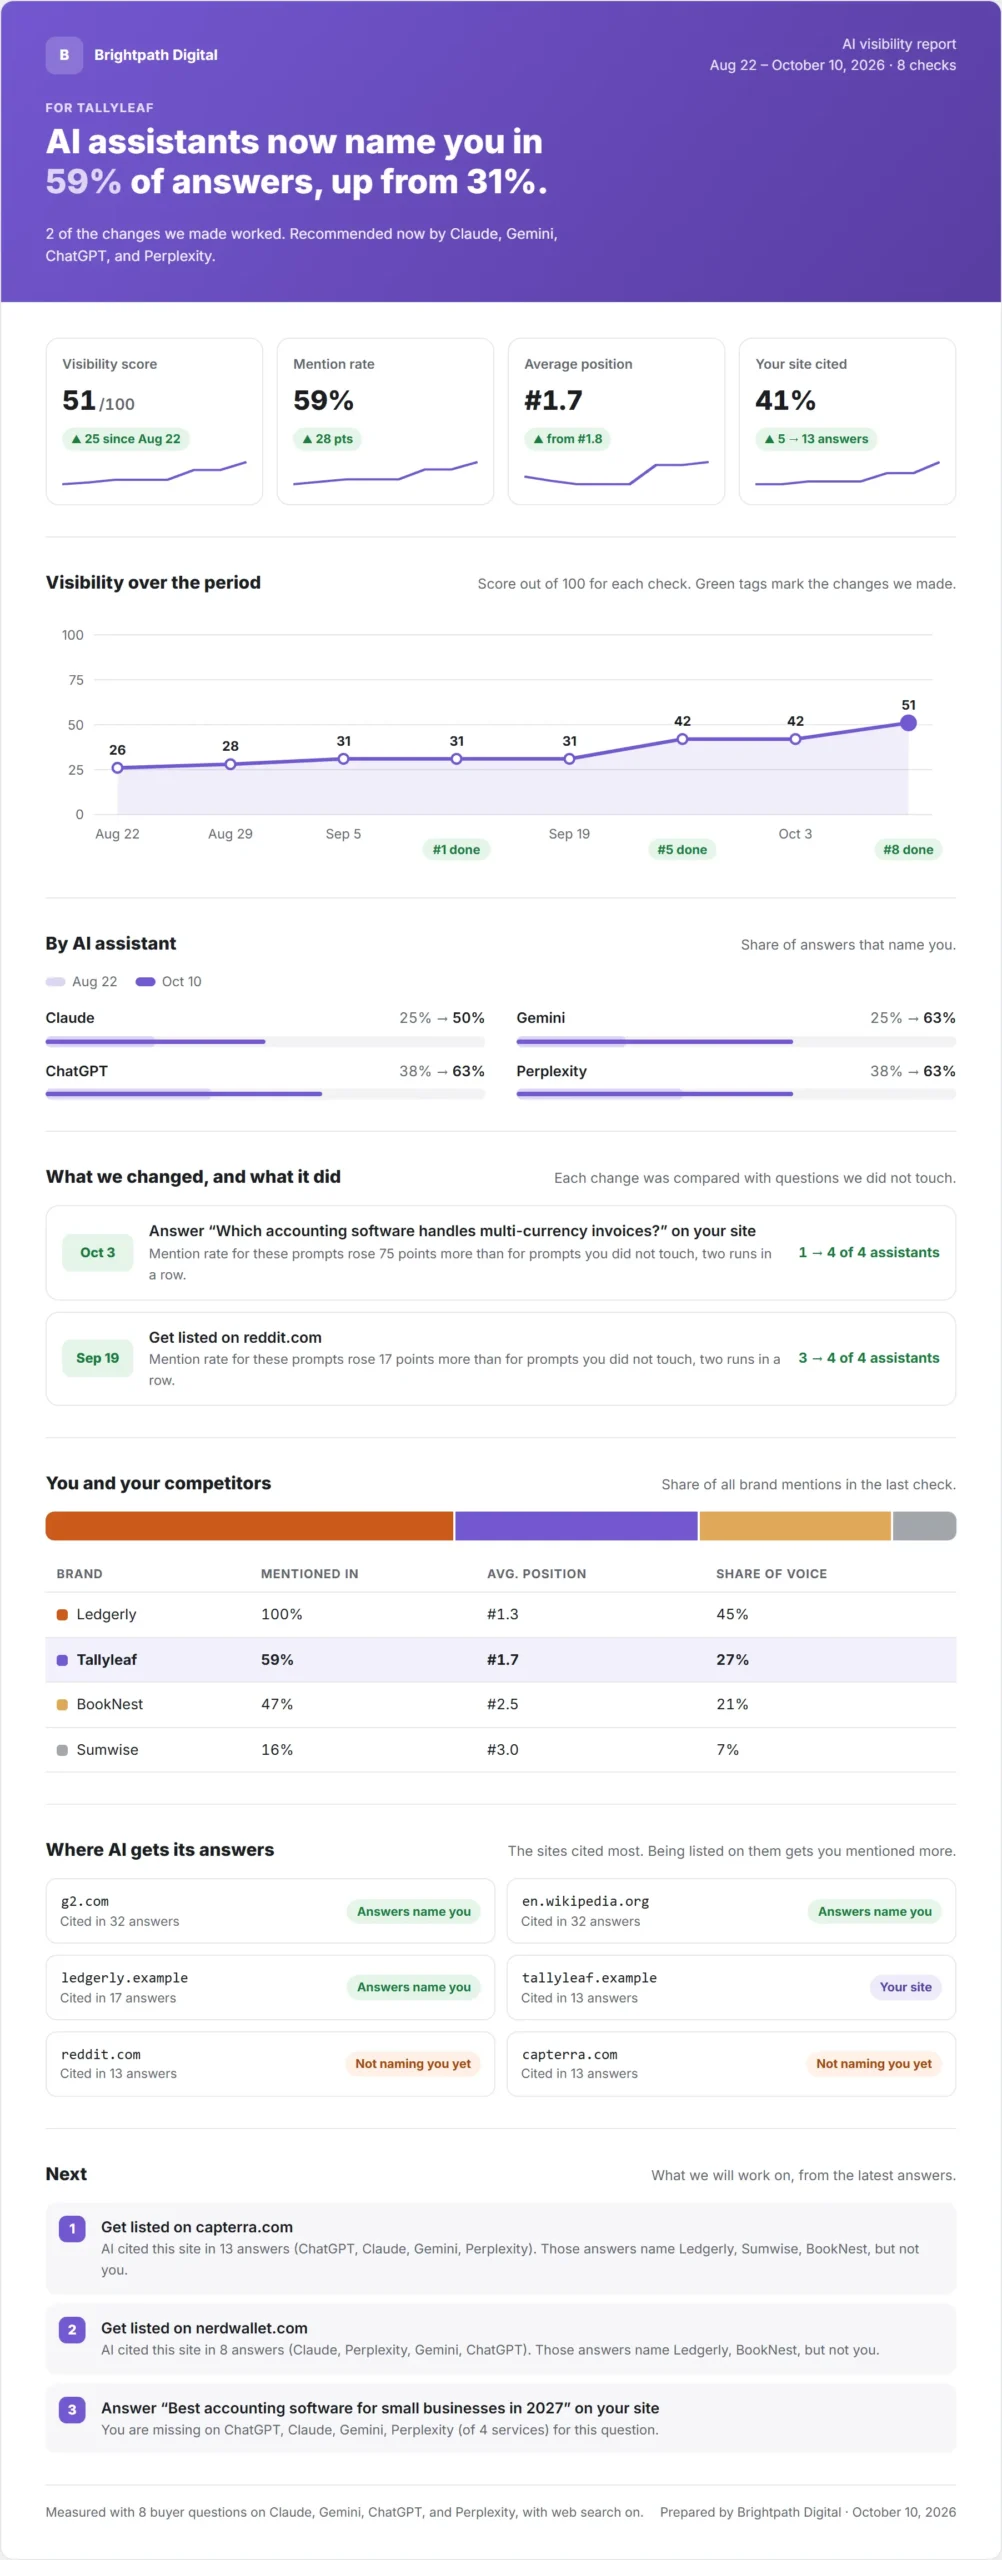This screenshot has height=2560, width=1002.
Task: Click the reddit.com source name
Action: (101, 2054)
